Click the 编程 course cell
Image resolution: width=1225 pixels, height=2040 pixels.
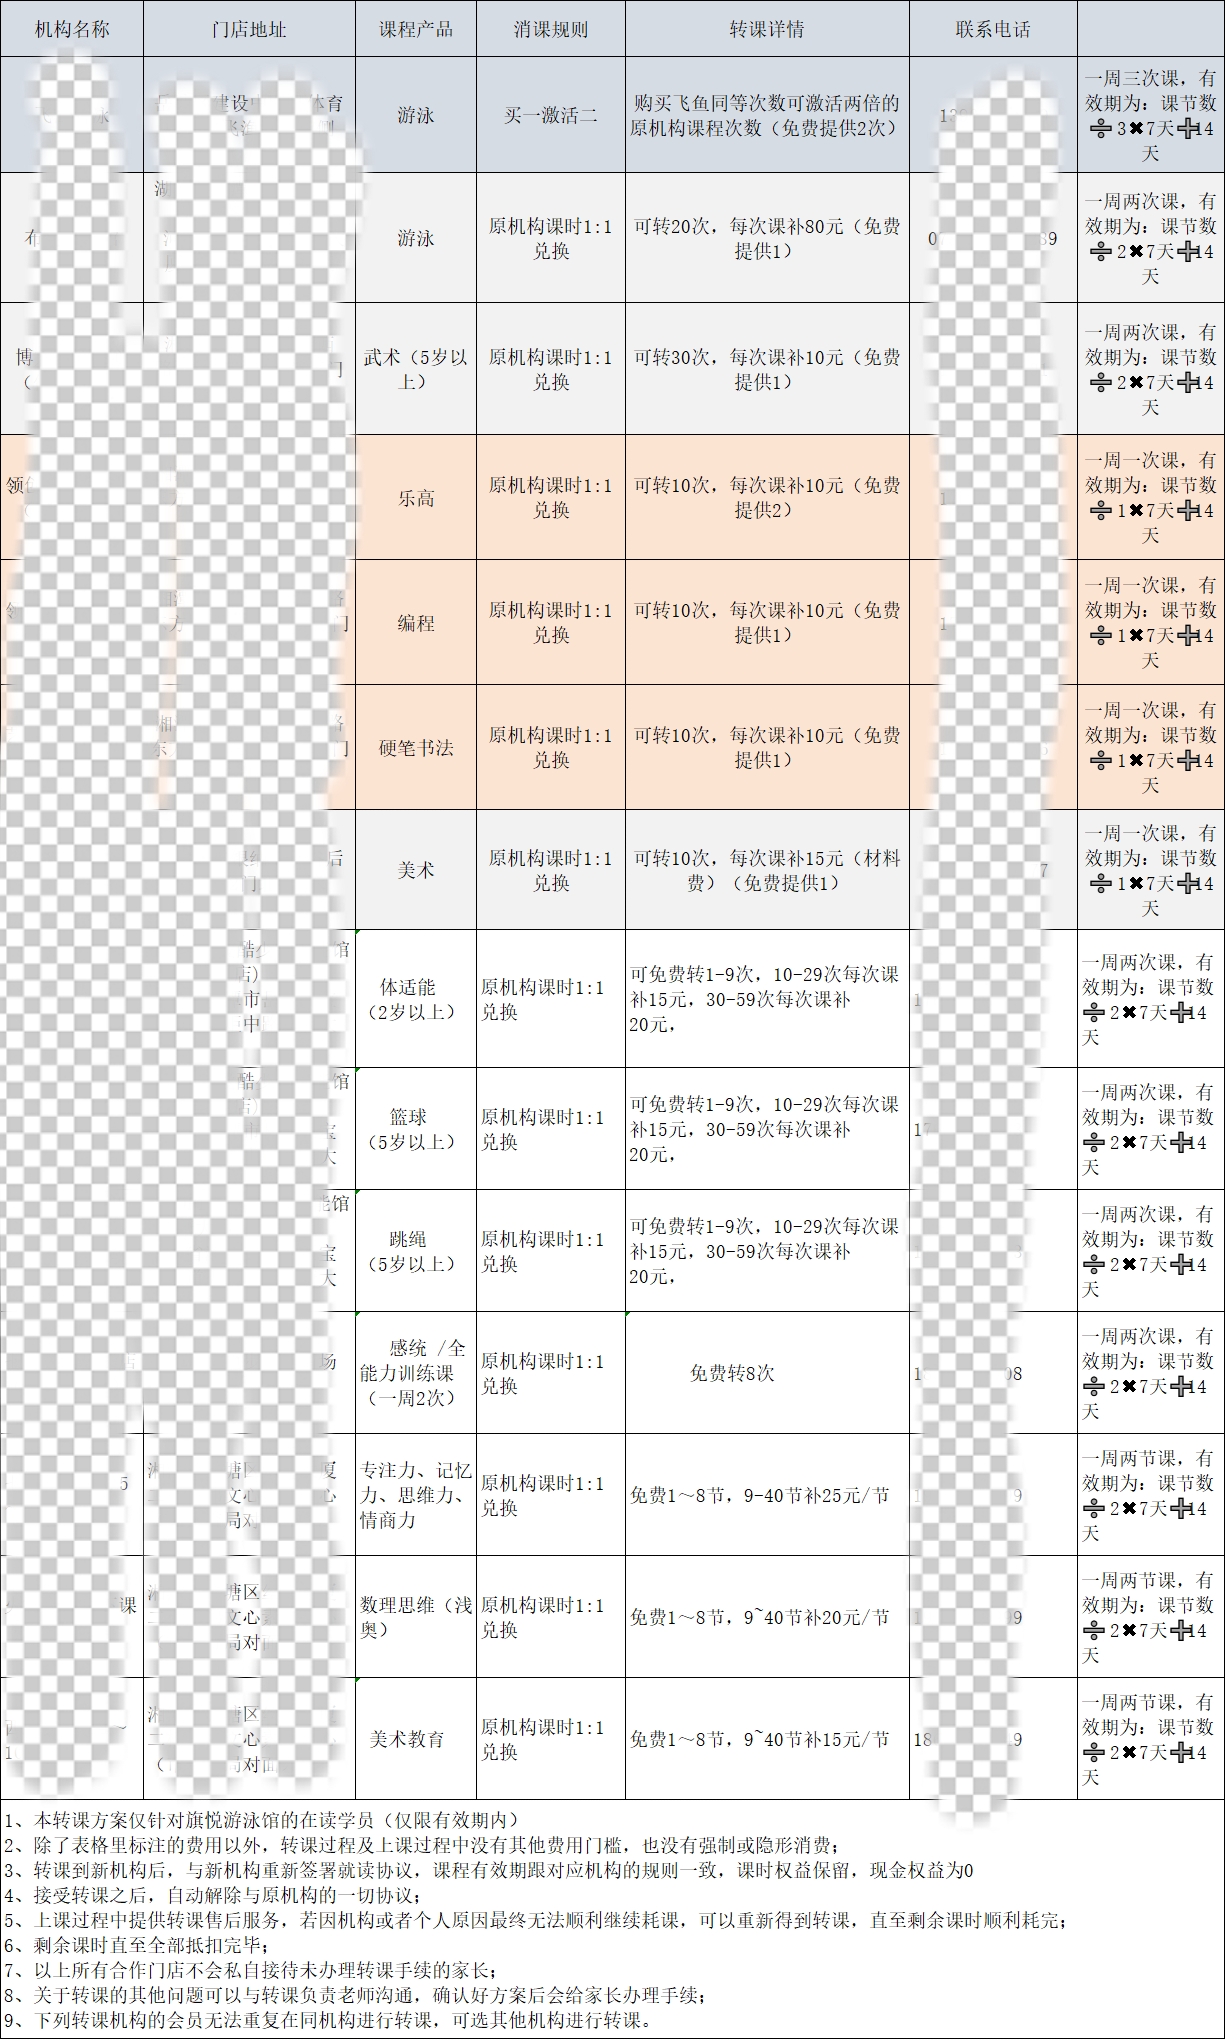(x=415, y=623)
